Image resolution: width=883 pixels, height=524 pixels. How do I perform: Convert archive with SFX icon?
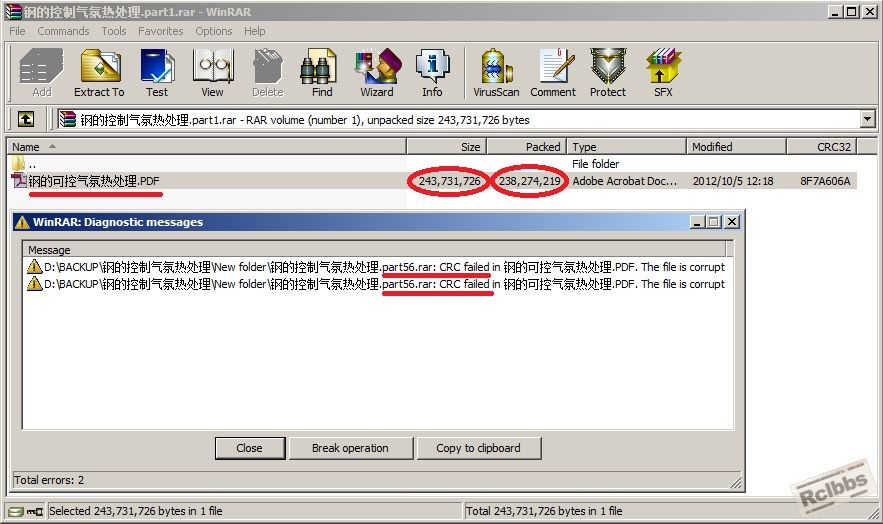(x=663, y=72)
